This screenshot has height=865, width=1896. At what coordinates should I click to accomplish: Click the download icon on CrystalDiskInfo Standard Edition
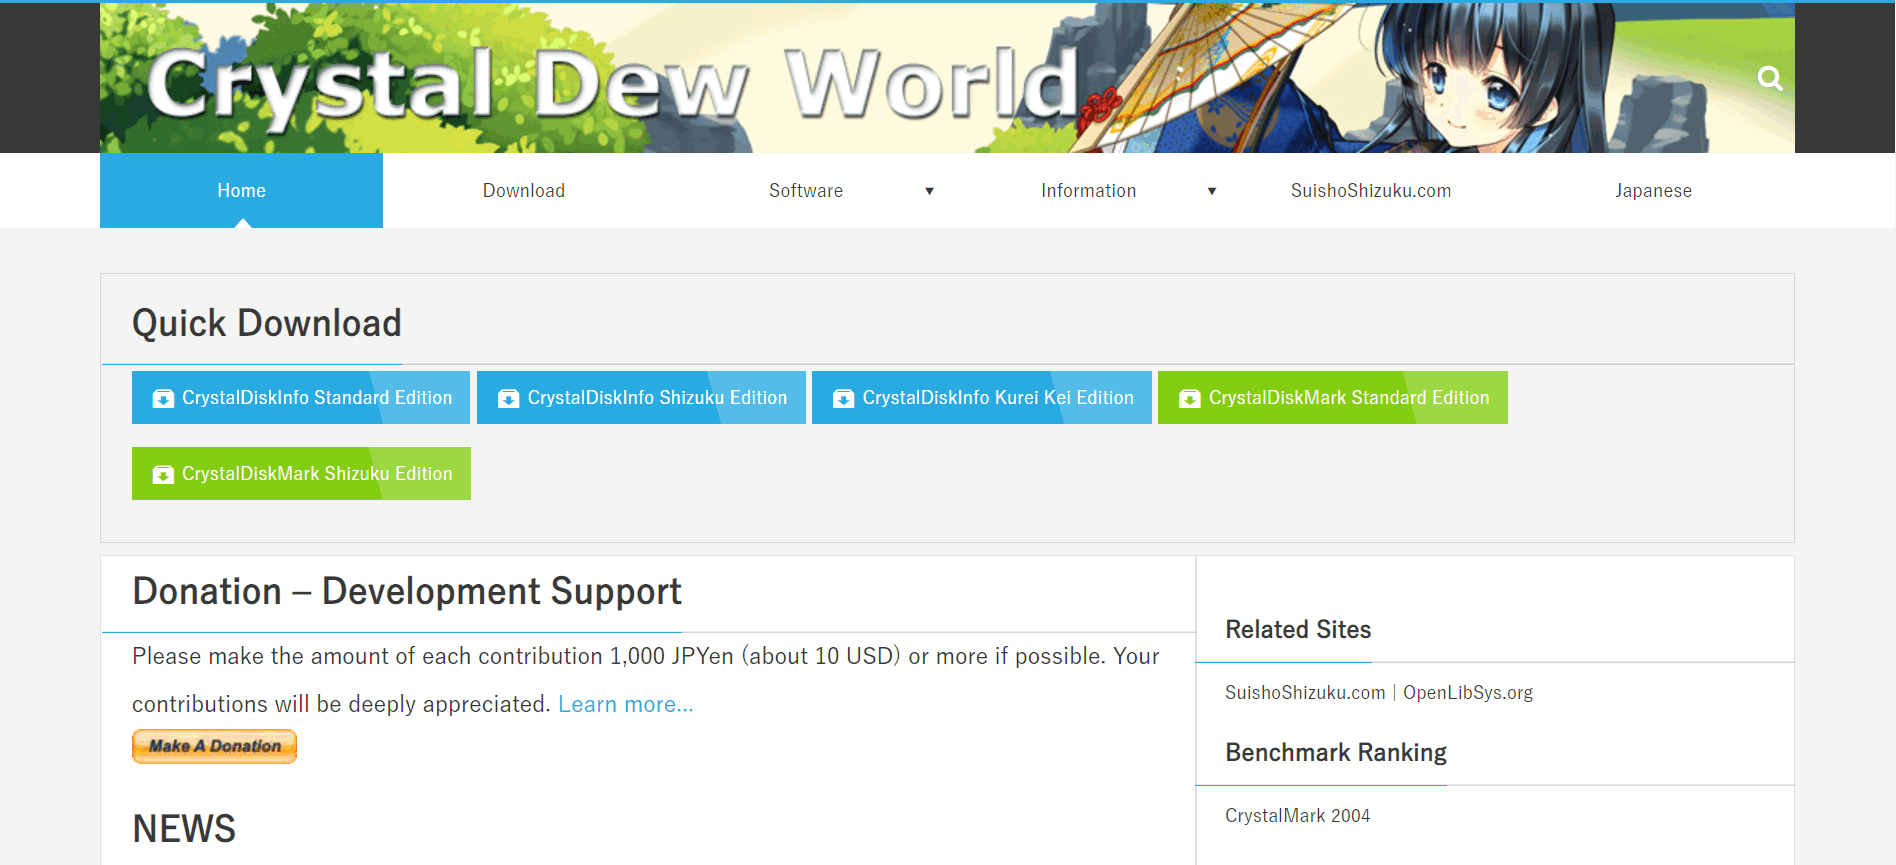coord(163,399)
